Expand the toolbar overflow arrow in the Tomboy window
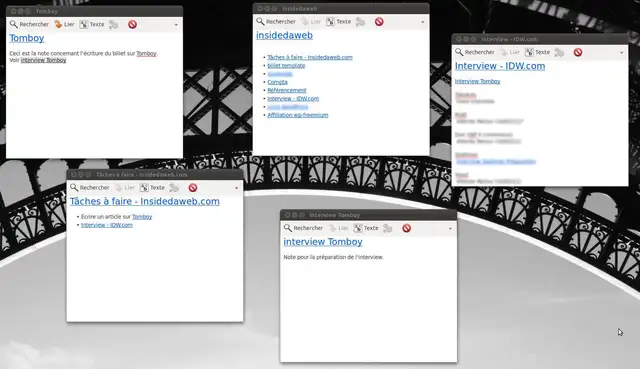Viewport: 640px width, 369px height. pos(176,25)
